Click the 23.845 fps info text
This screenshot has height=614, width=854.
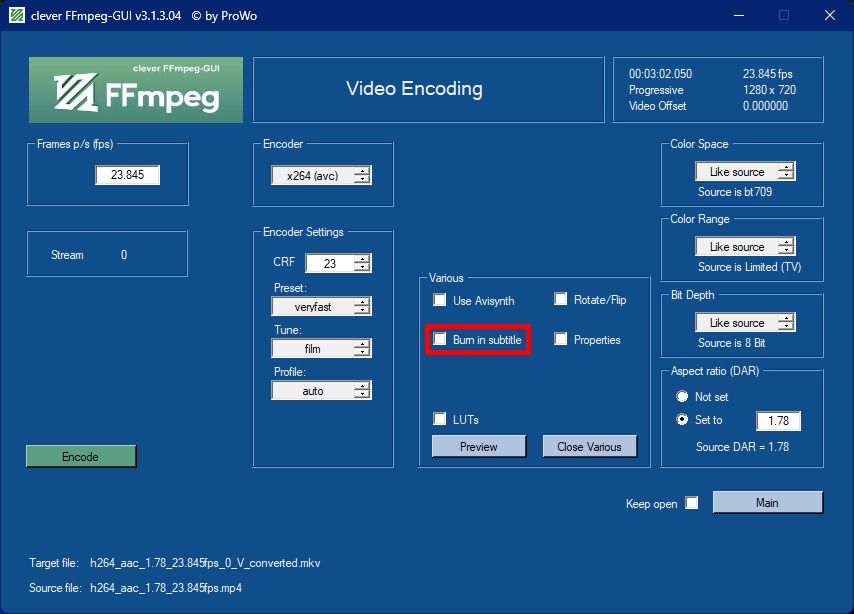pyautogui.click(x=767, y=74)
